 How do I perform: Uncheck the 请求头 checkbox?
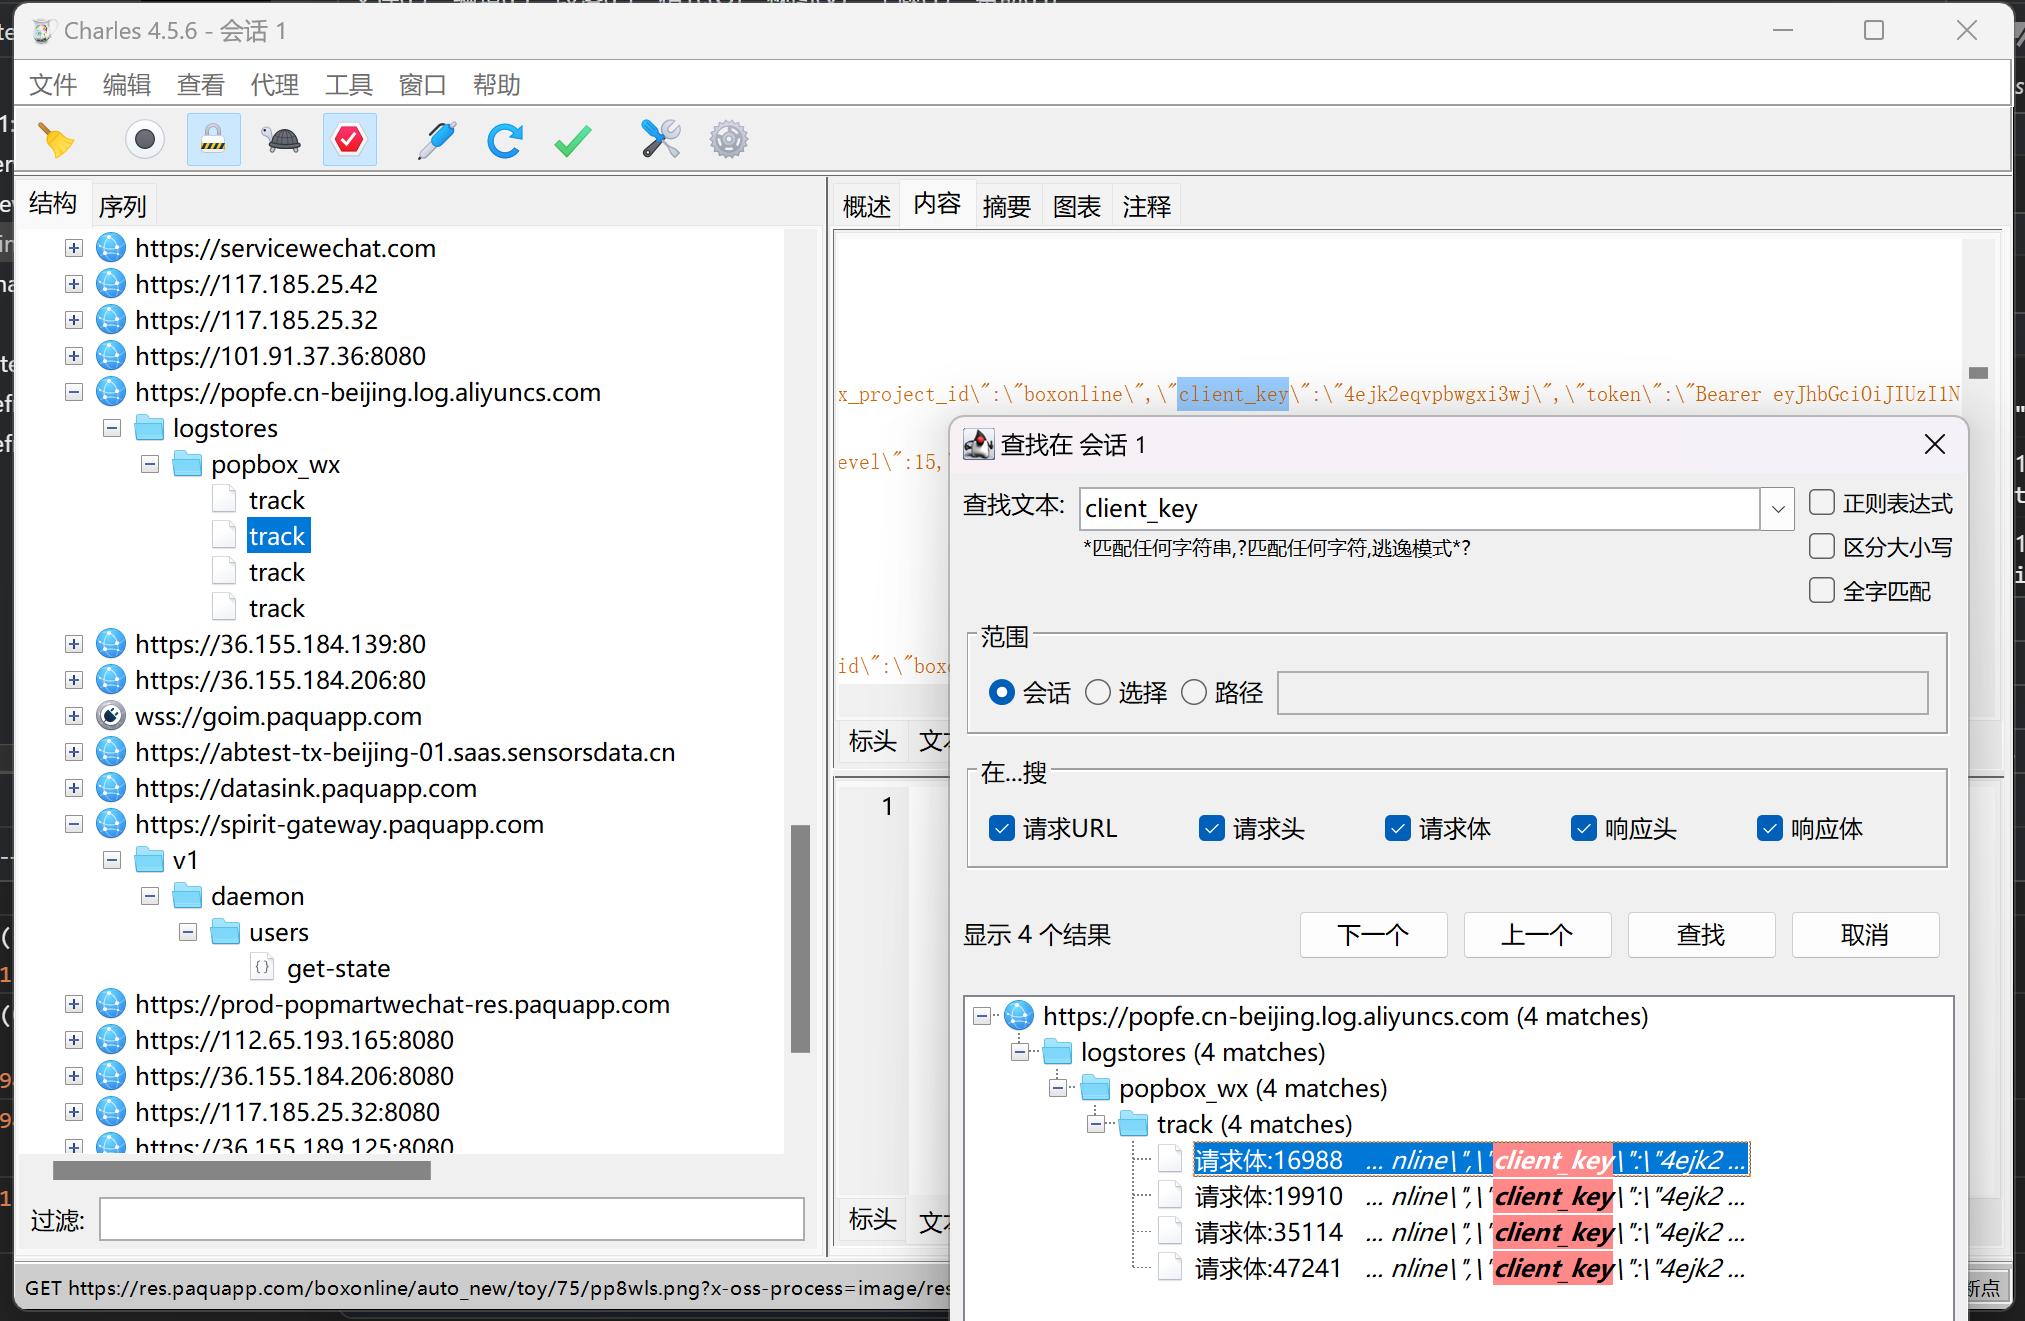1211,828
